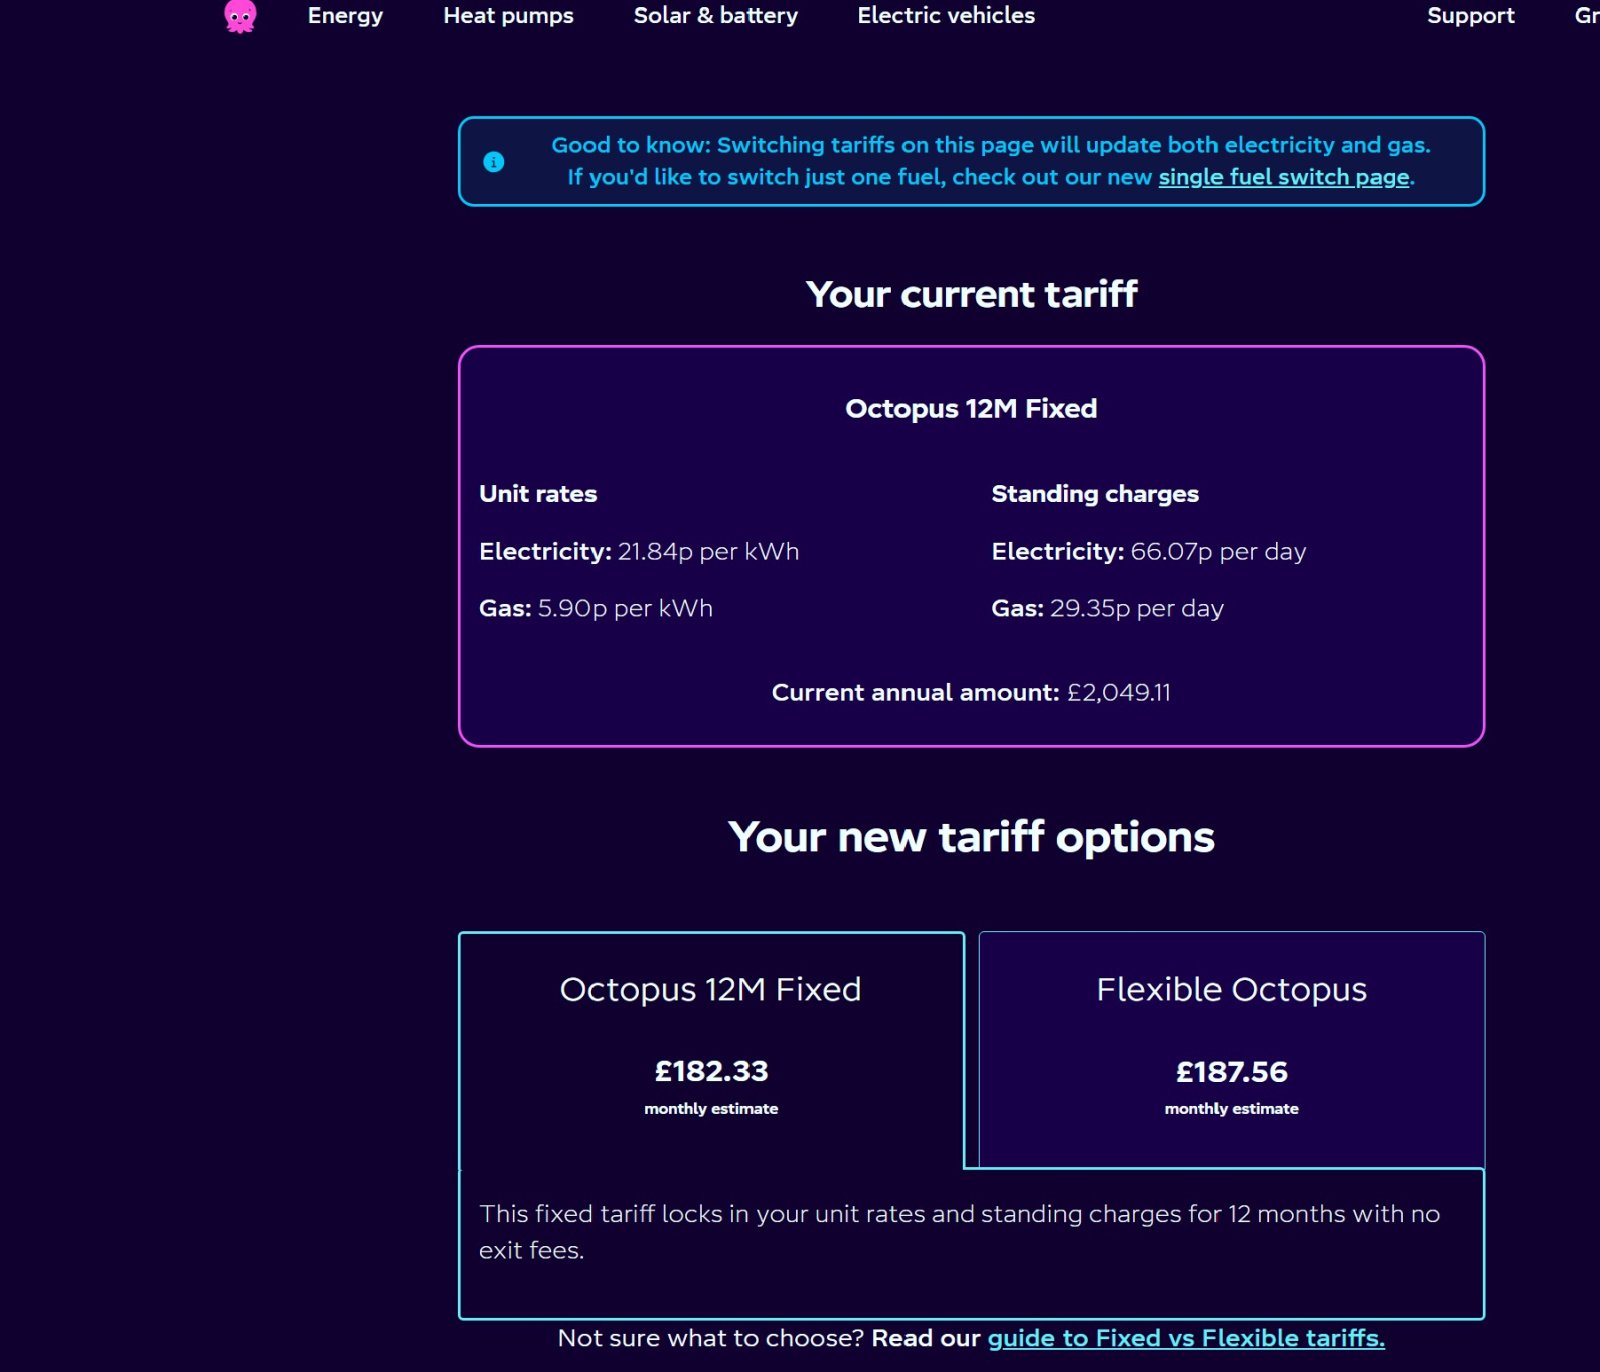Open the Electric vehicles menu item
Image resolution: width=1600 pixels, height=1372 pixels.
pos(946,15)
